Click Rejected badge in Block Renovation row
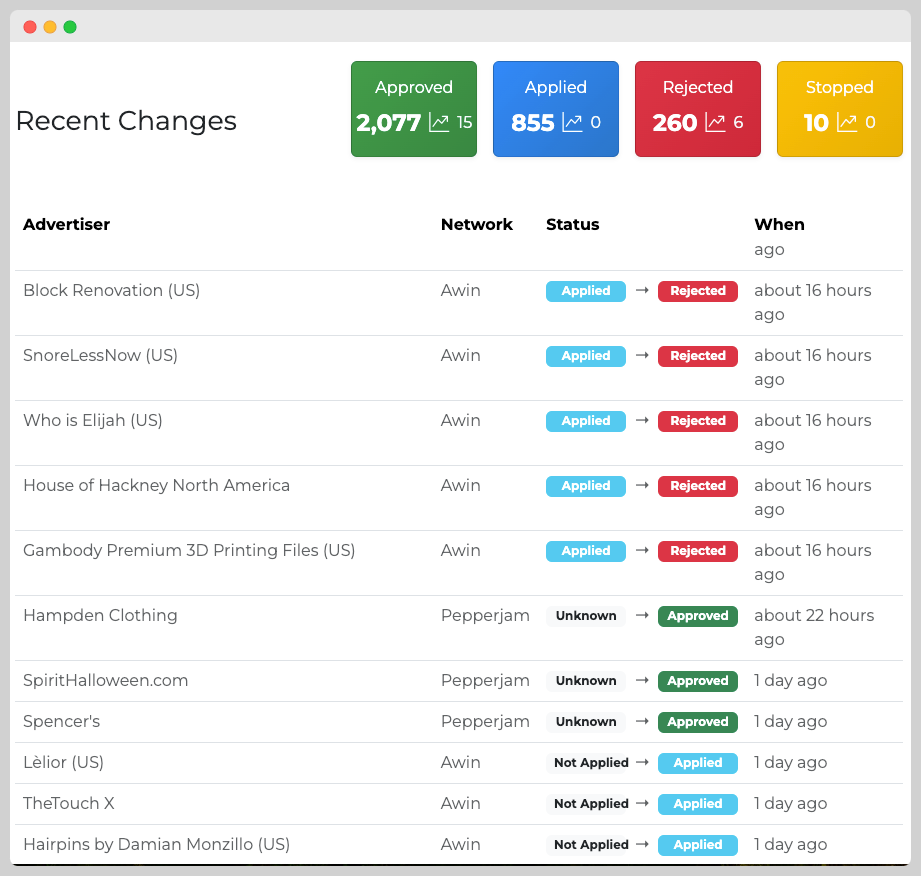Image resolution: width=921 pixels, height=876 pixels. (698, 291)
